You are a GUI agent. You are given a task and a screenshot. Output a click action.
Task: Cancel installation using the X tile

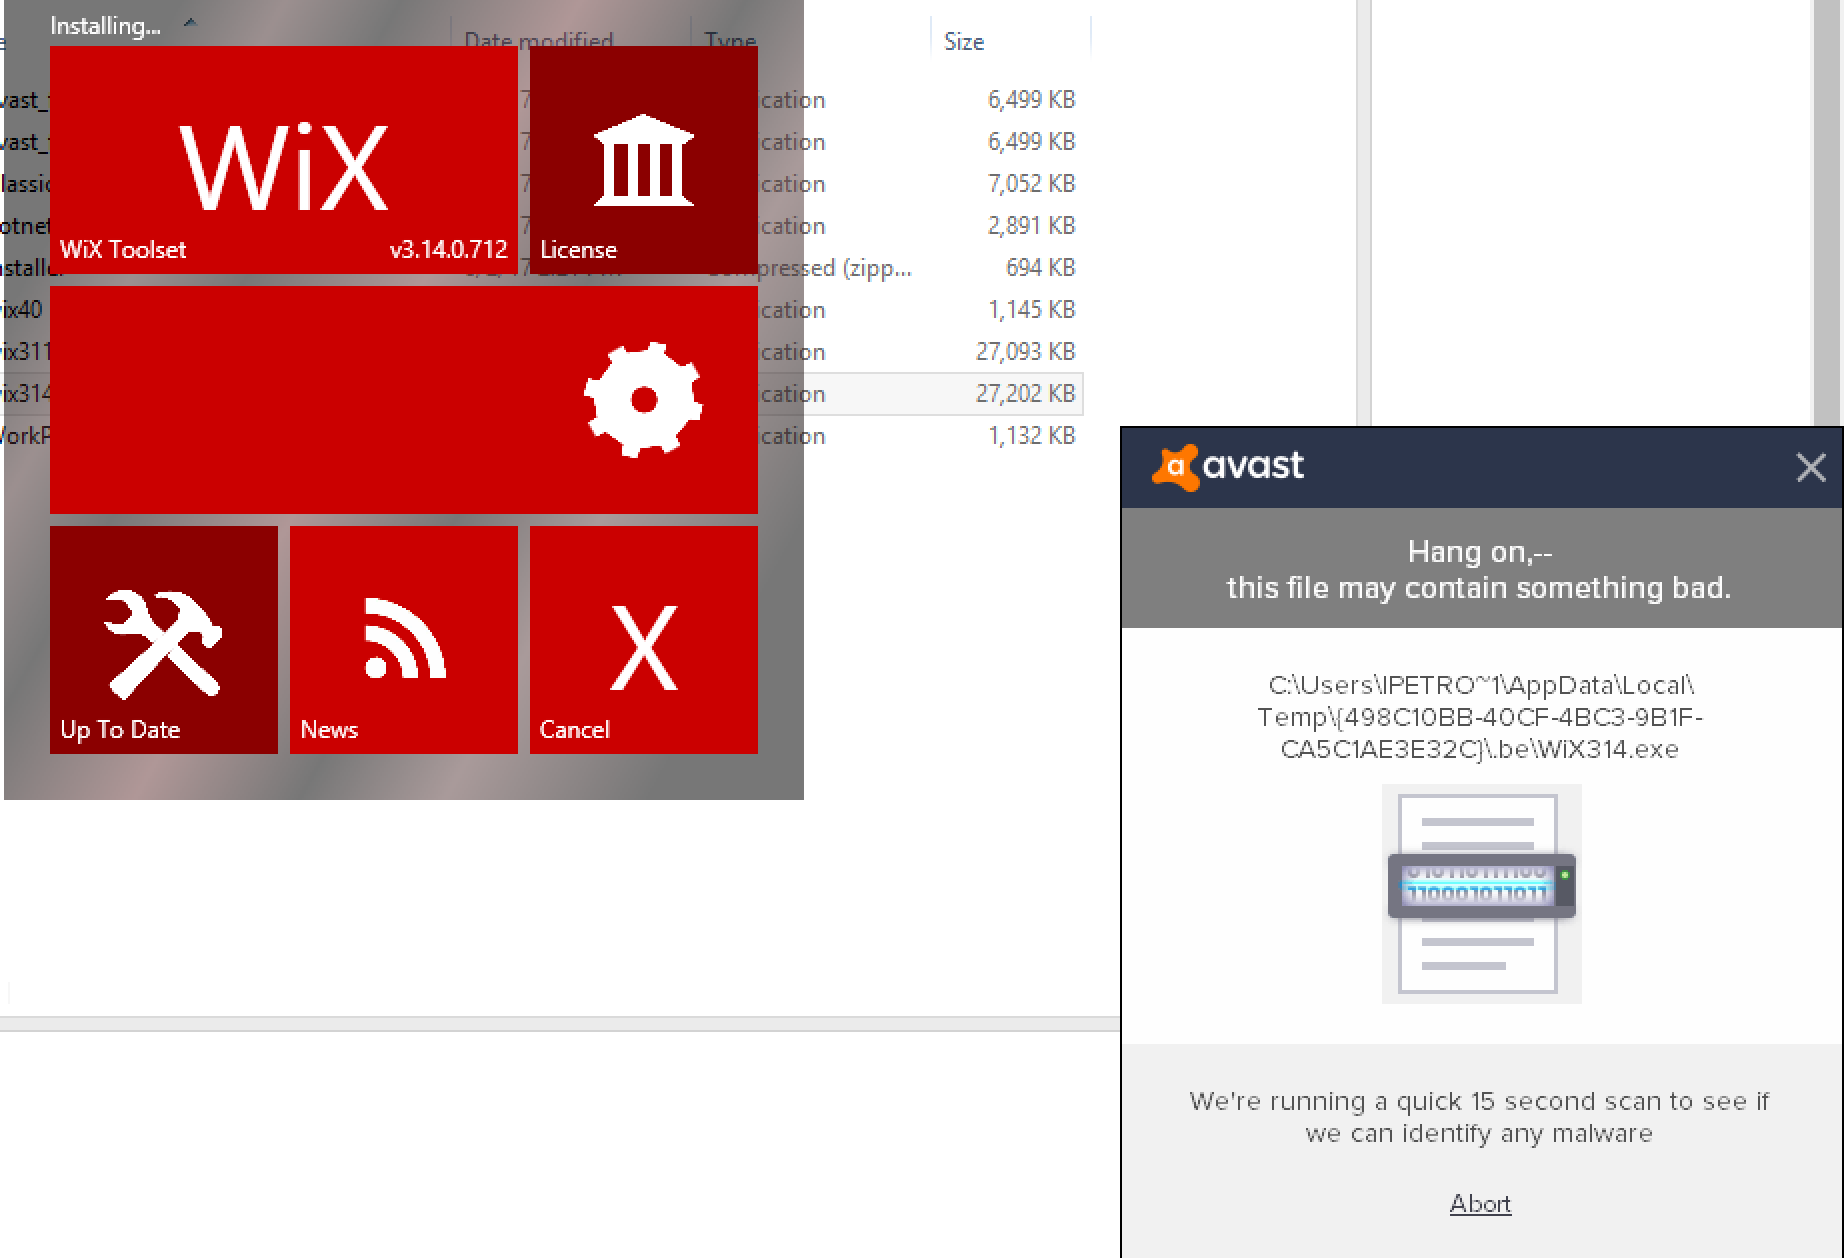tap(643, 640)
